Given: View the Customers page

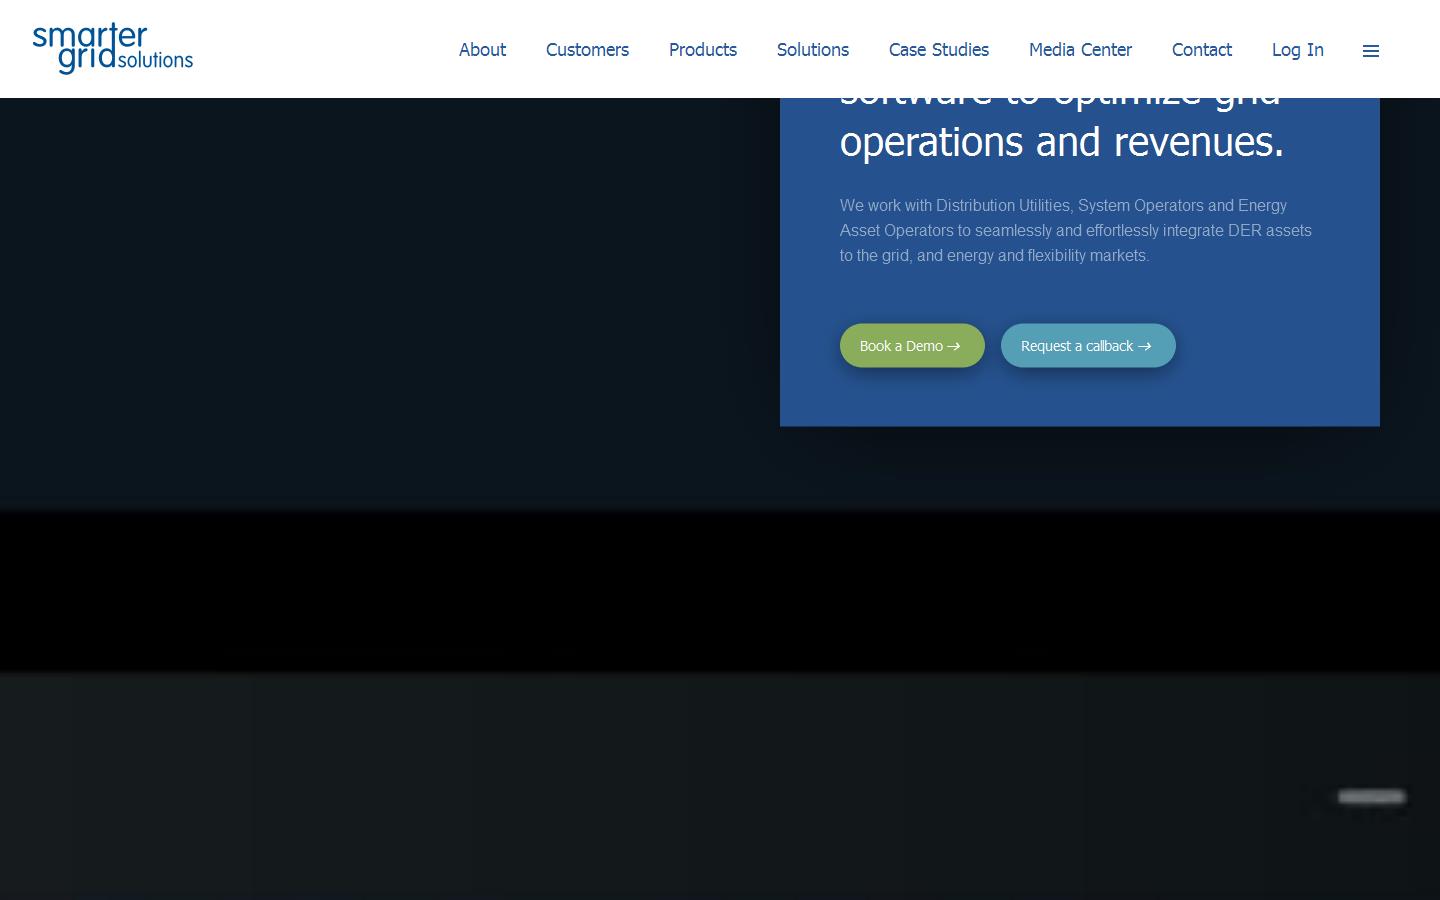Looking at the screenshot, I should pyautogui.click(x=587, y=50).
